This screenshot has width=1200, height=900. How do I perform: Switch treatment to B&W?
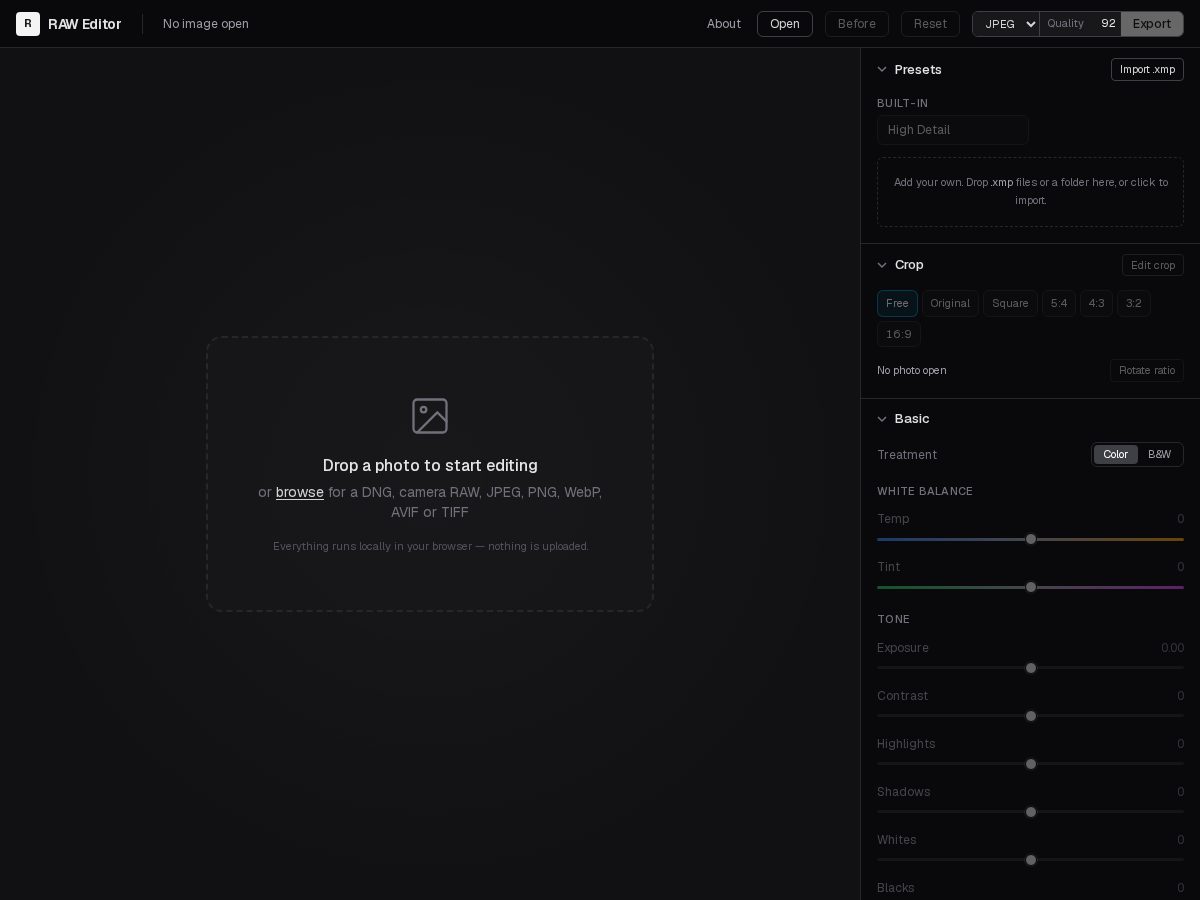pyautogui.click(x=1160, y=455)
